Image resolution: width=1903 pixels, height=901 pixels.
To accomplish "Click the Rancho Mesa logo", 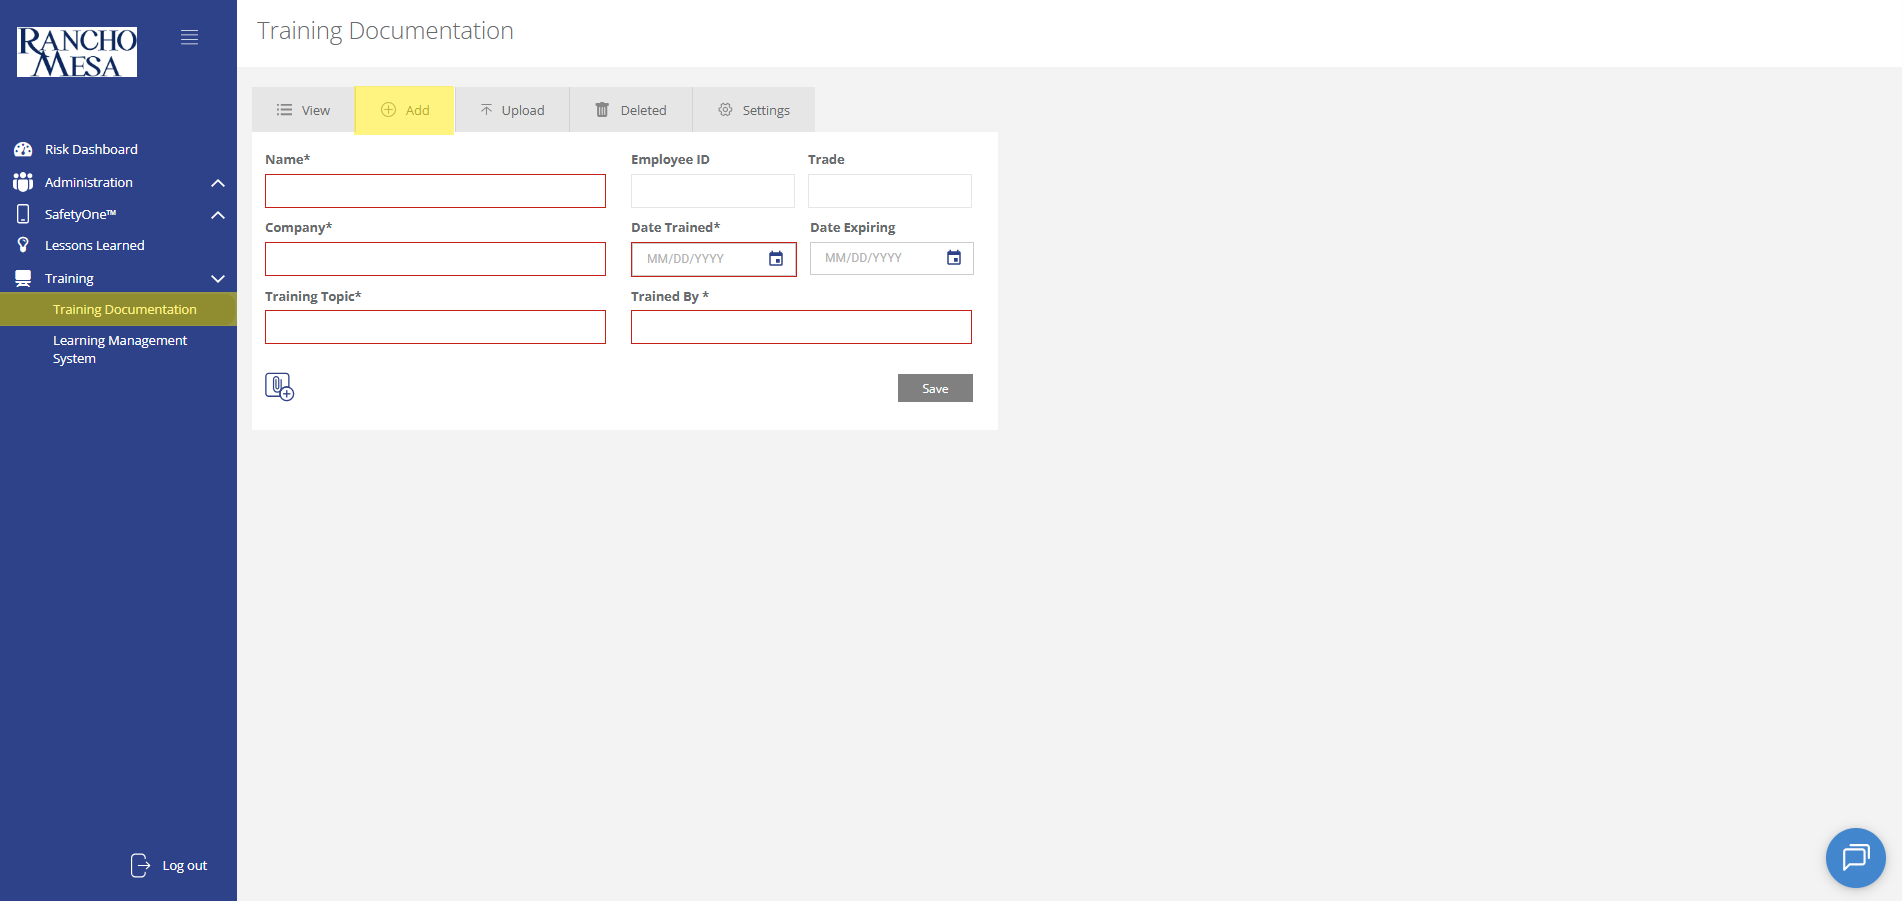I will [77, 52].
